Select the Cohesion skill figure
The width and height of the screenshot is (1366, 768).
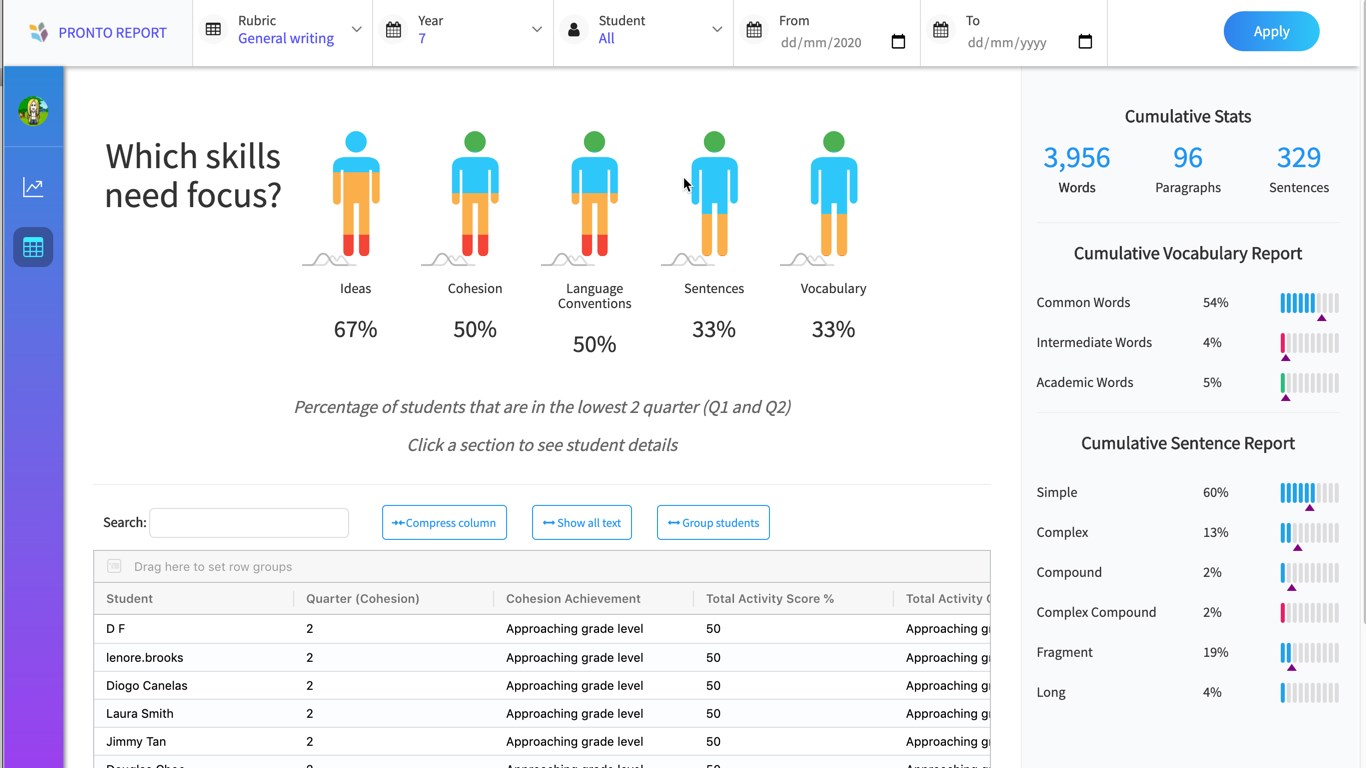click(475, 194)
